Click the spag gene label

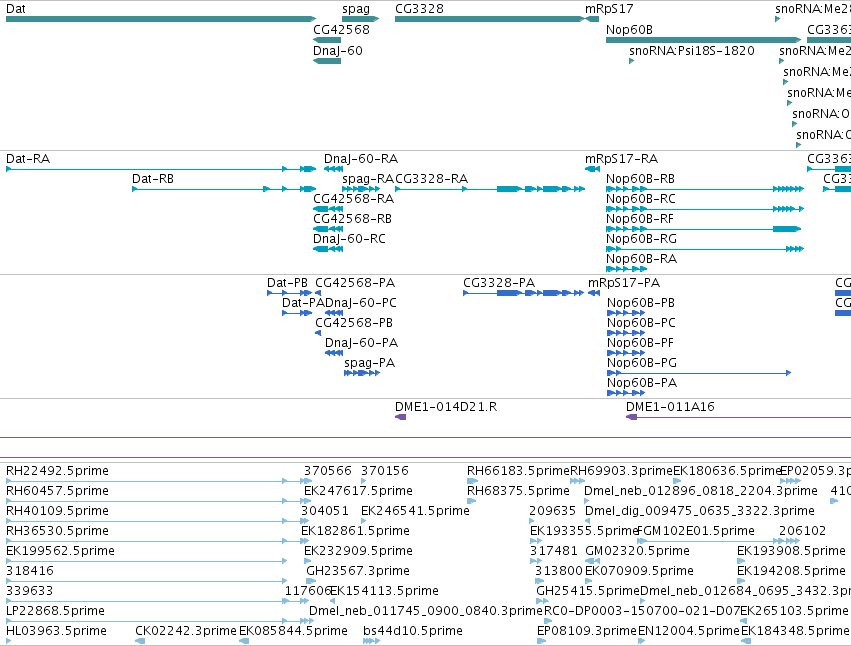(356, 9)
